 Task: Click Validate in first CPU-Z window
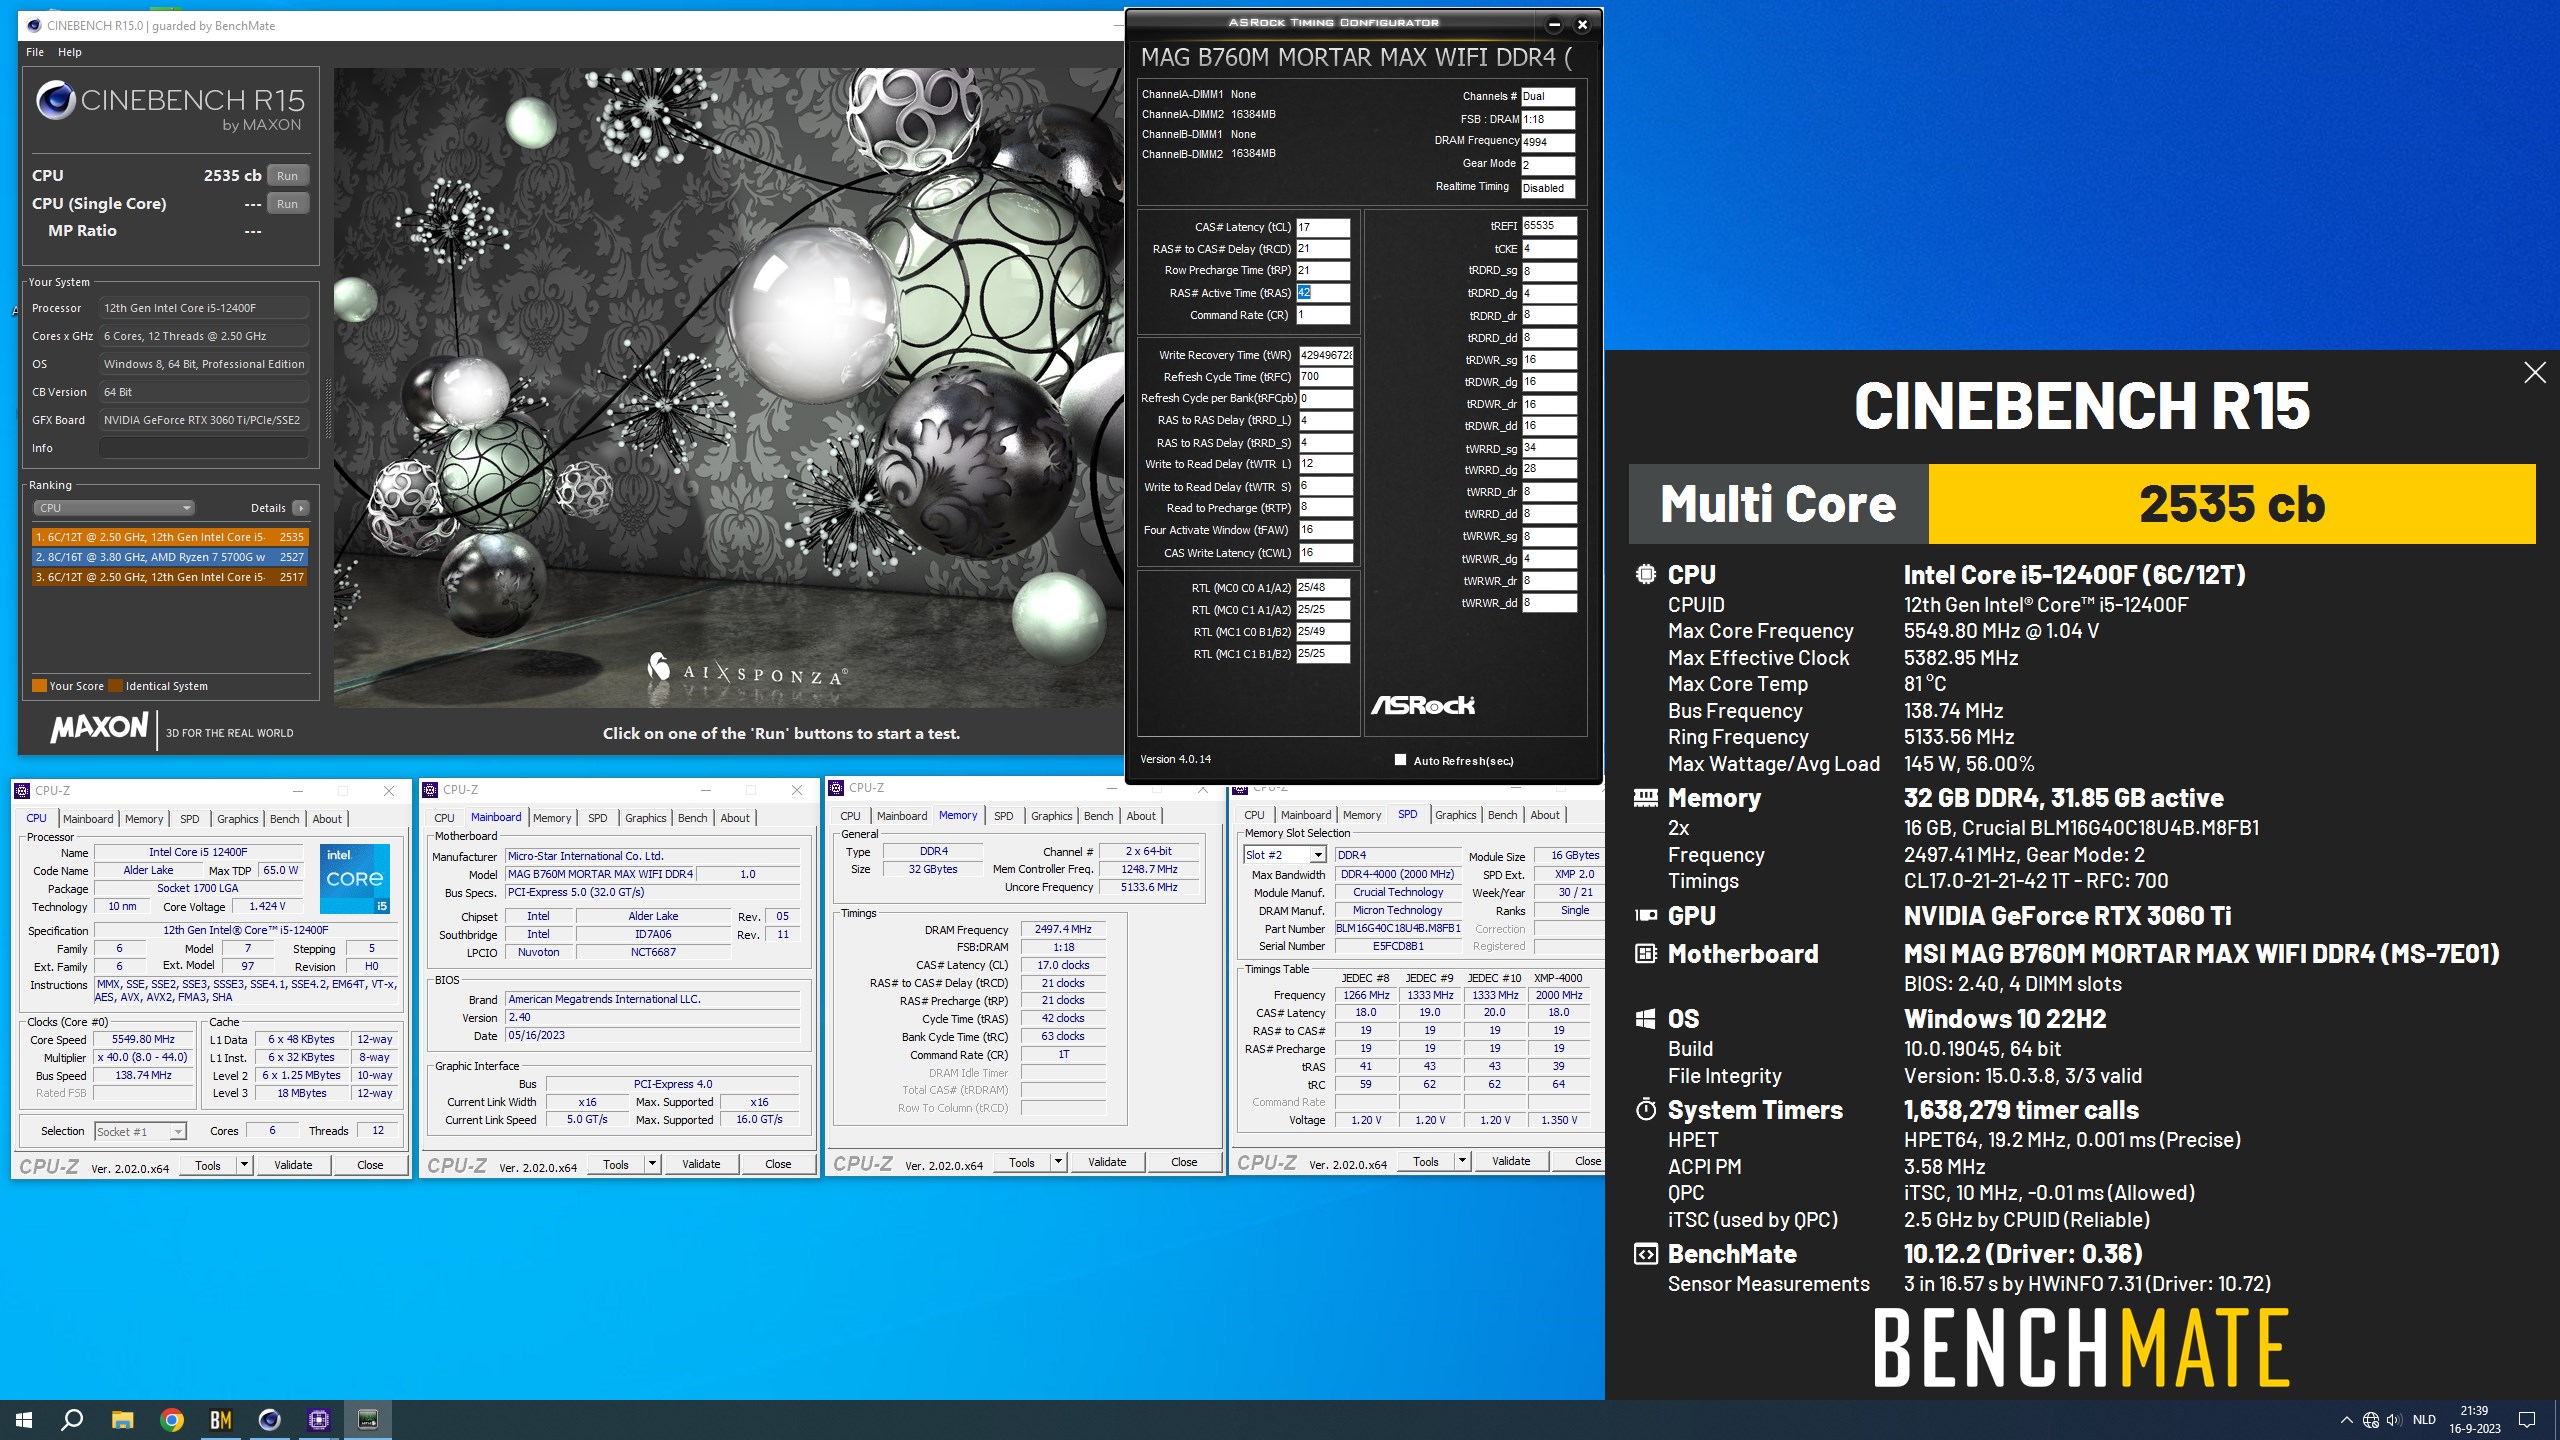[x=293, y=1165]
